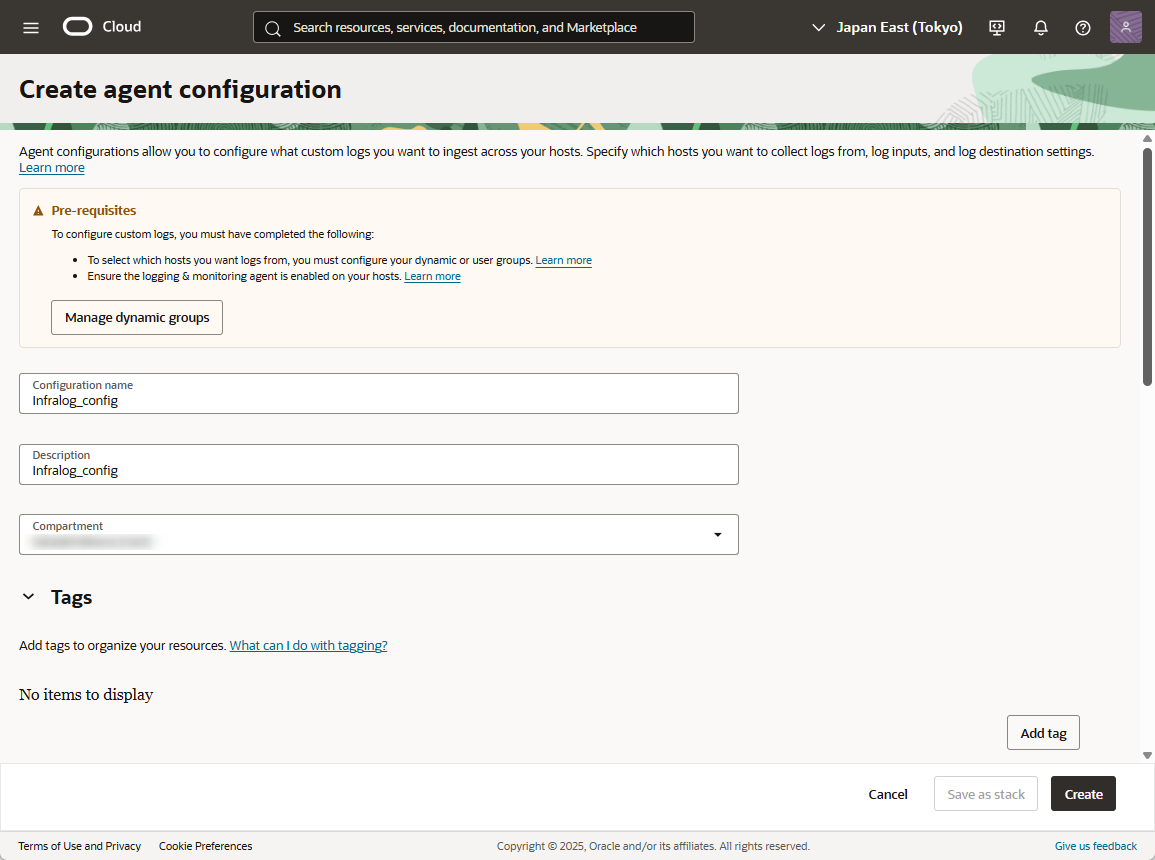Click the page vertical scrollbar down arrow
1155x860 pixels.
coord(1147,755)
